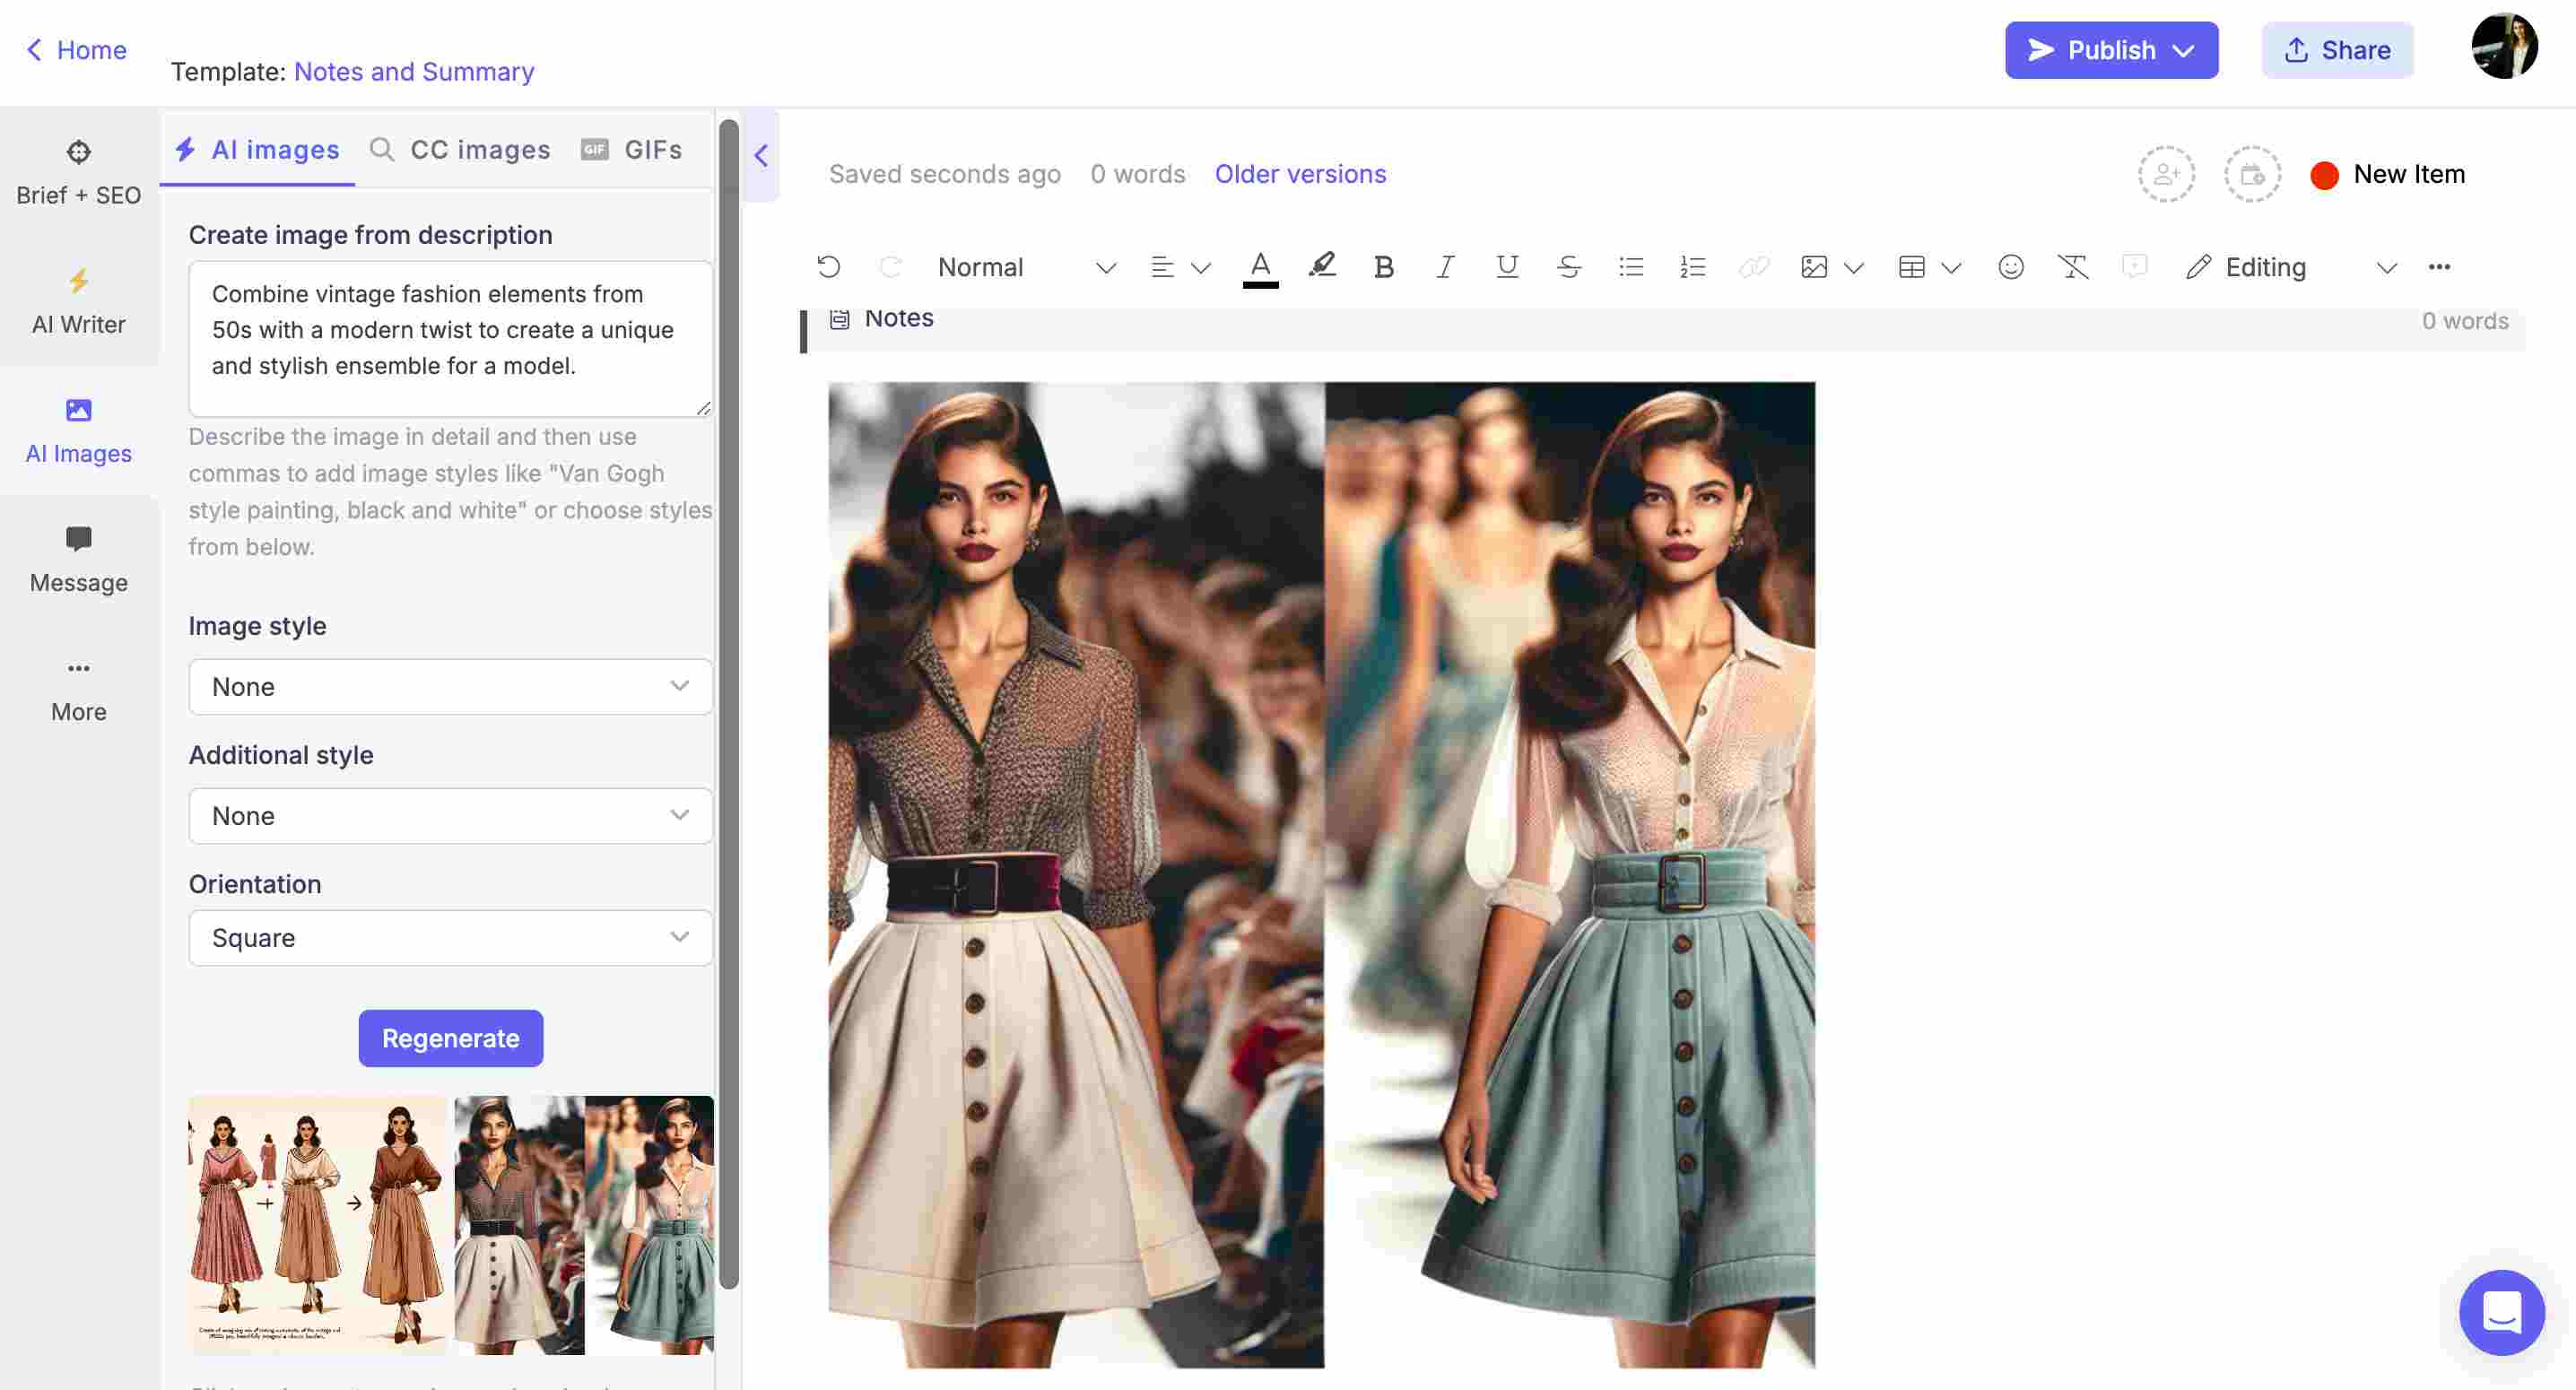This screenshot has width=2576, height=1390.
Task: Insert a bulleted list
Action: [1631, 267]
